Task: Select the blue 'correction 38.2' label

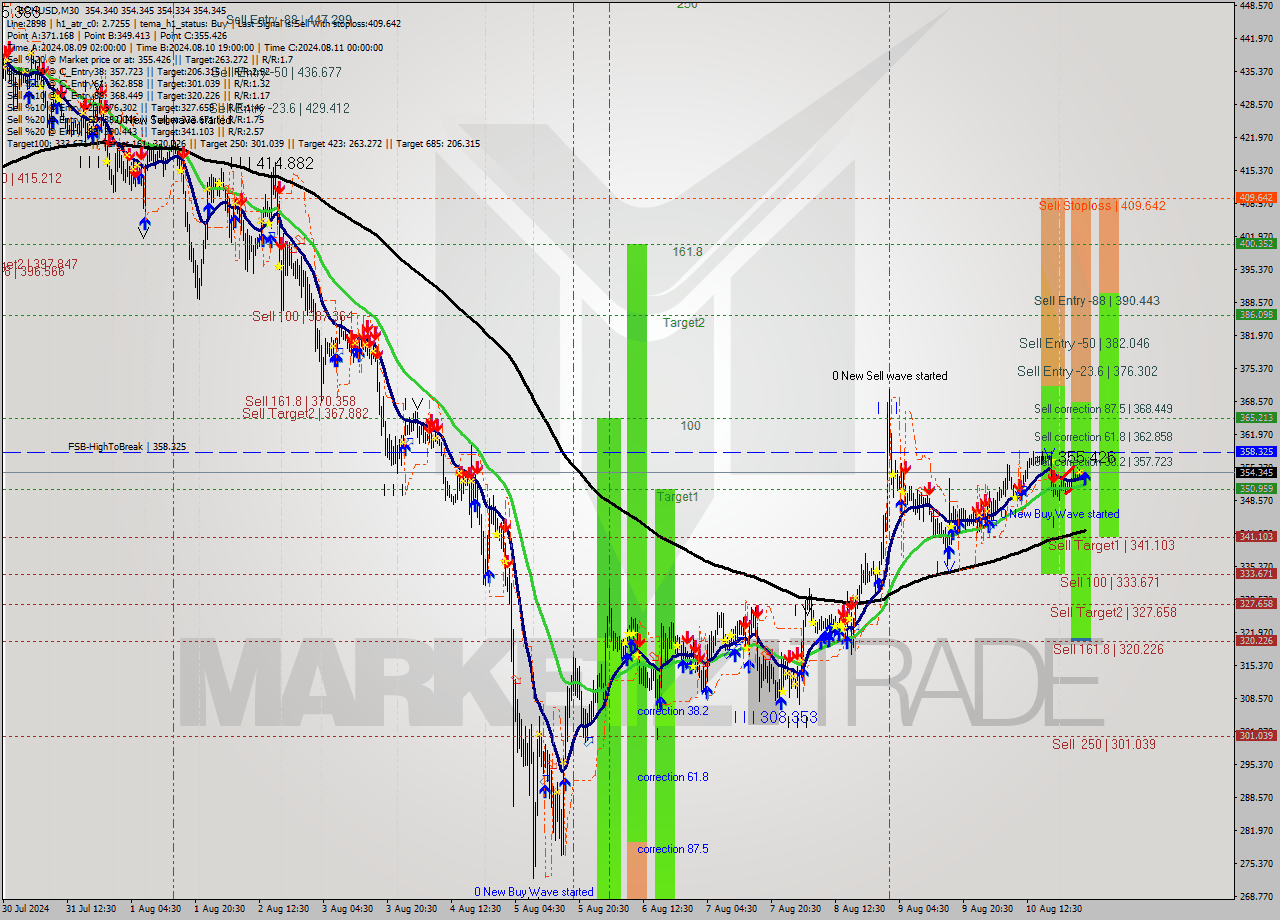Action: click(673, 711)
